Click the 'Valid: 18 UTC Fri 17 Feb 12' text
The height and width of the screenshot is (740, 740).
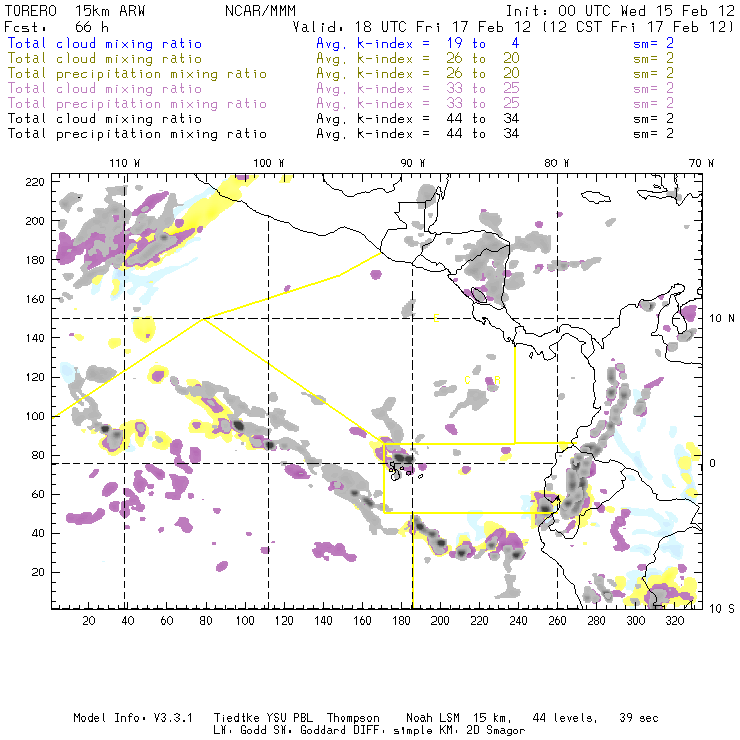point(412,27)
